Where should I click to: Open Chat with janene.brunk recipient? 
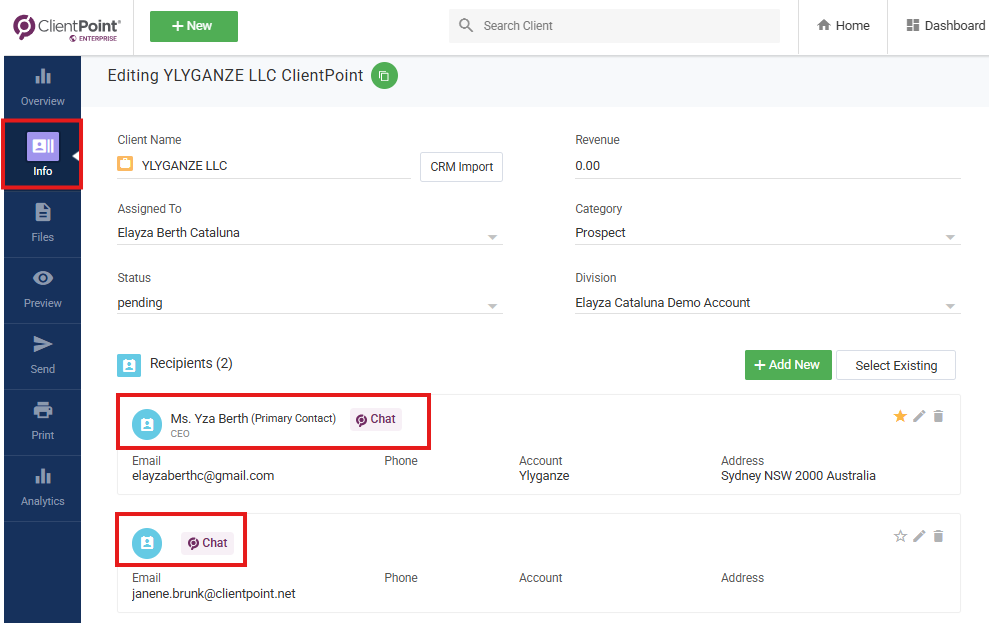(x=208, y=543)
